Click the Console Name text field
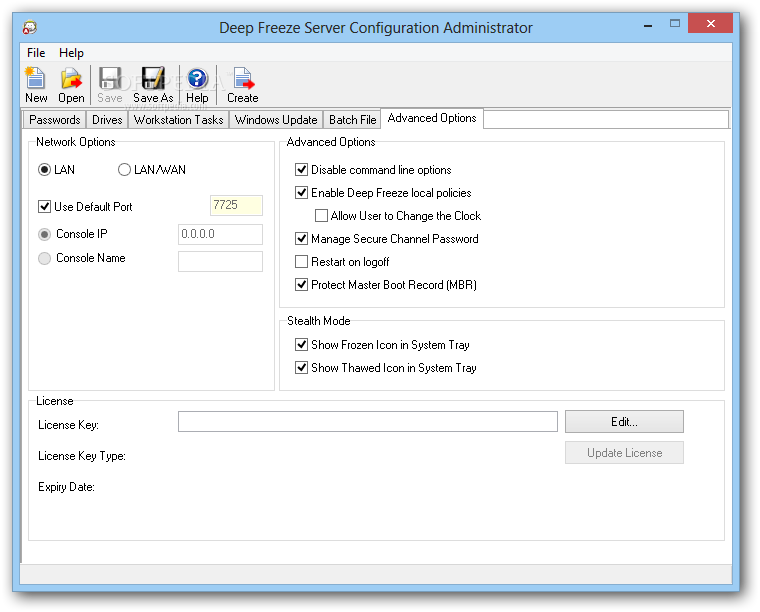The width and height of the screenshot is (760, 612). click(221, 261)
